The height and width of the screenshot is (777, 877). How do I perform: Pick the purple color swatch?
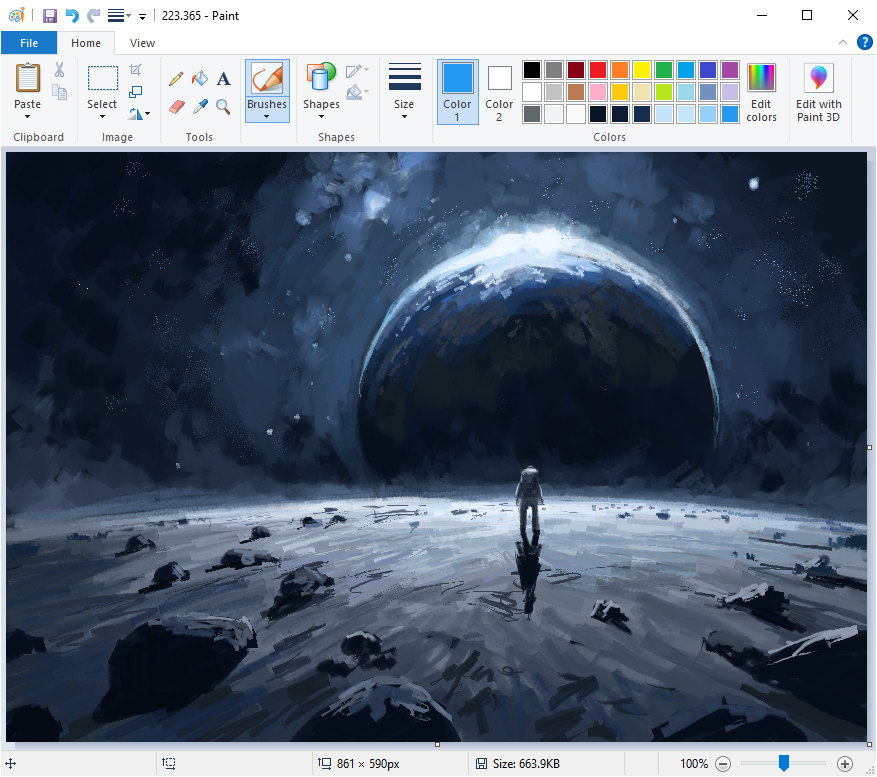[x=730, y=70]
